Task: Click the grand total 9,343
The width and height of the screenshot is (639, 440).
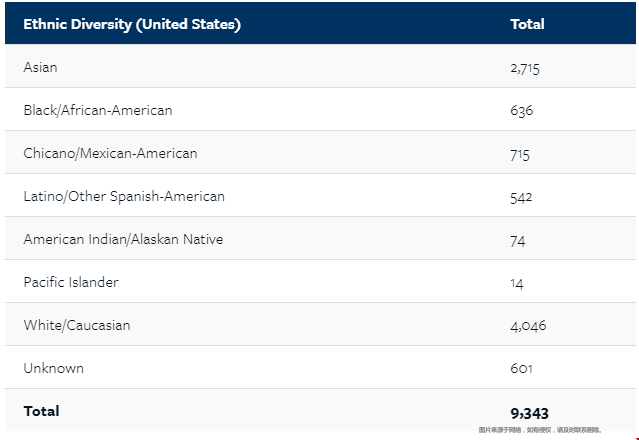Action: pyautogui.click(x=529, y=413)
